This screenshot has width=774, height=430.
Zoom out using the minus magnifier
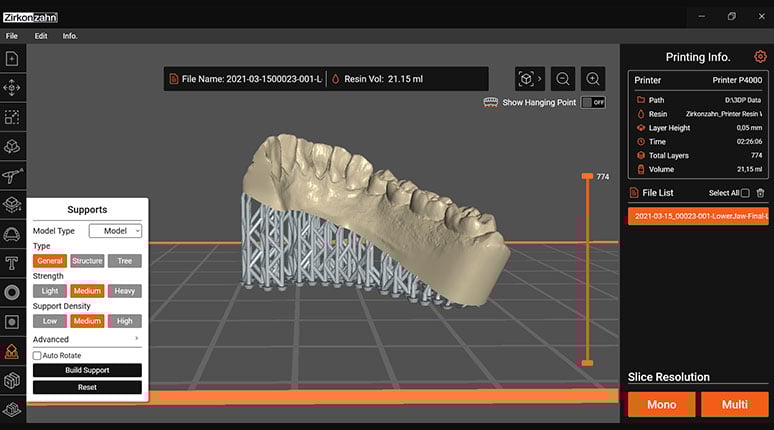[563, 79]
